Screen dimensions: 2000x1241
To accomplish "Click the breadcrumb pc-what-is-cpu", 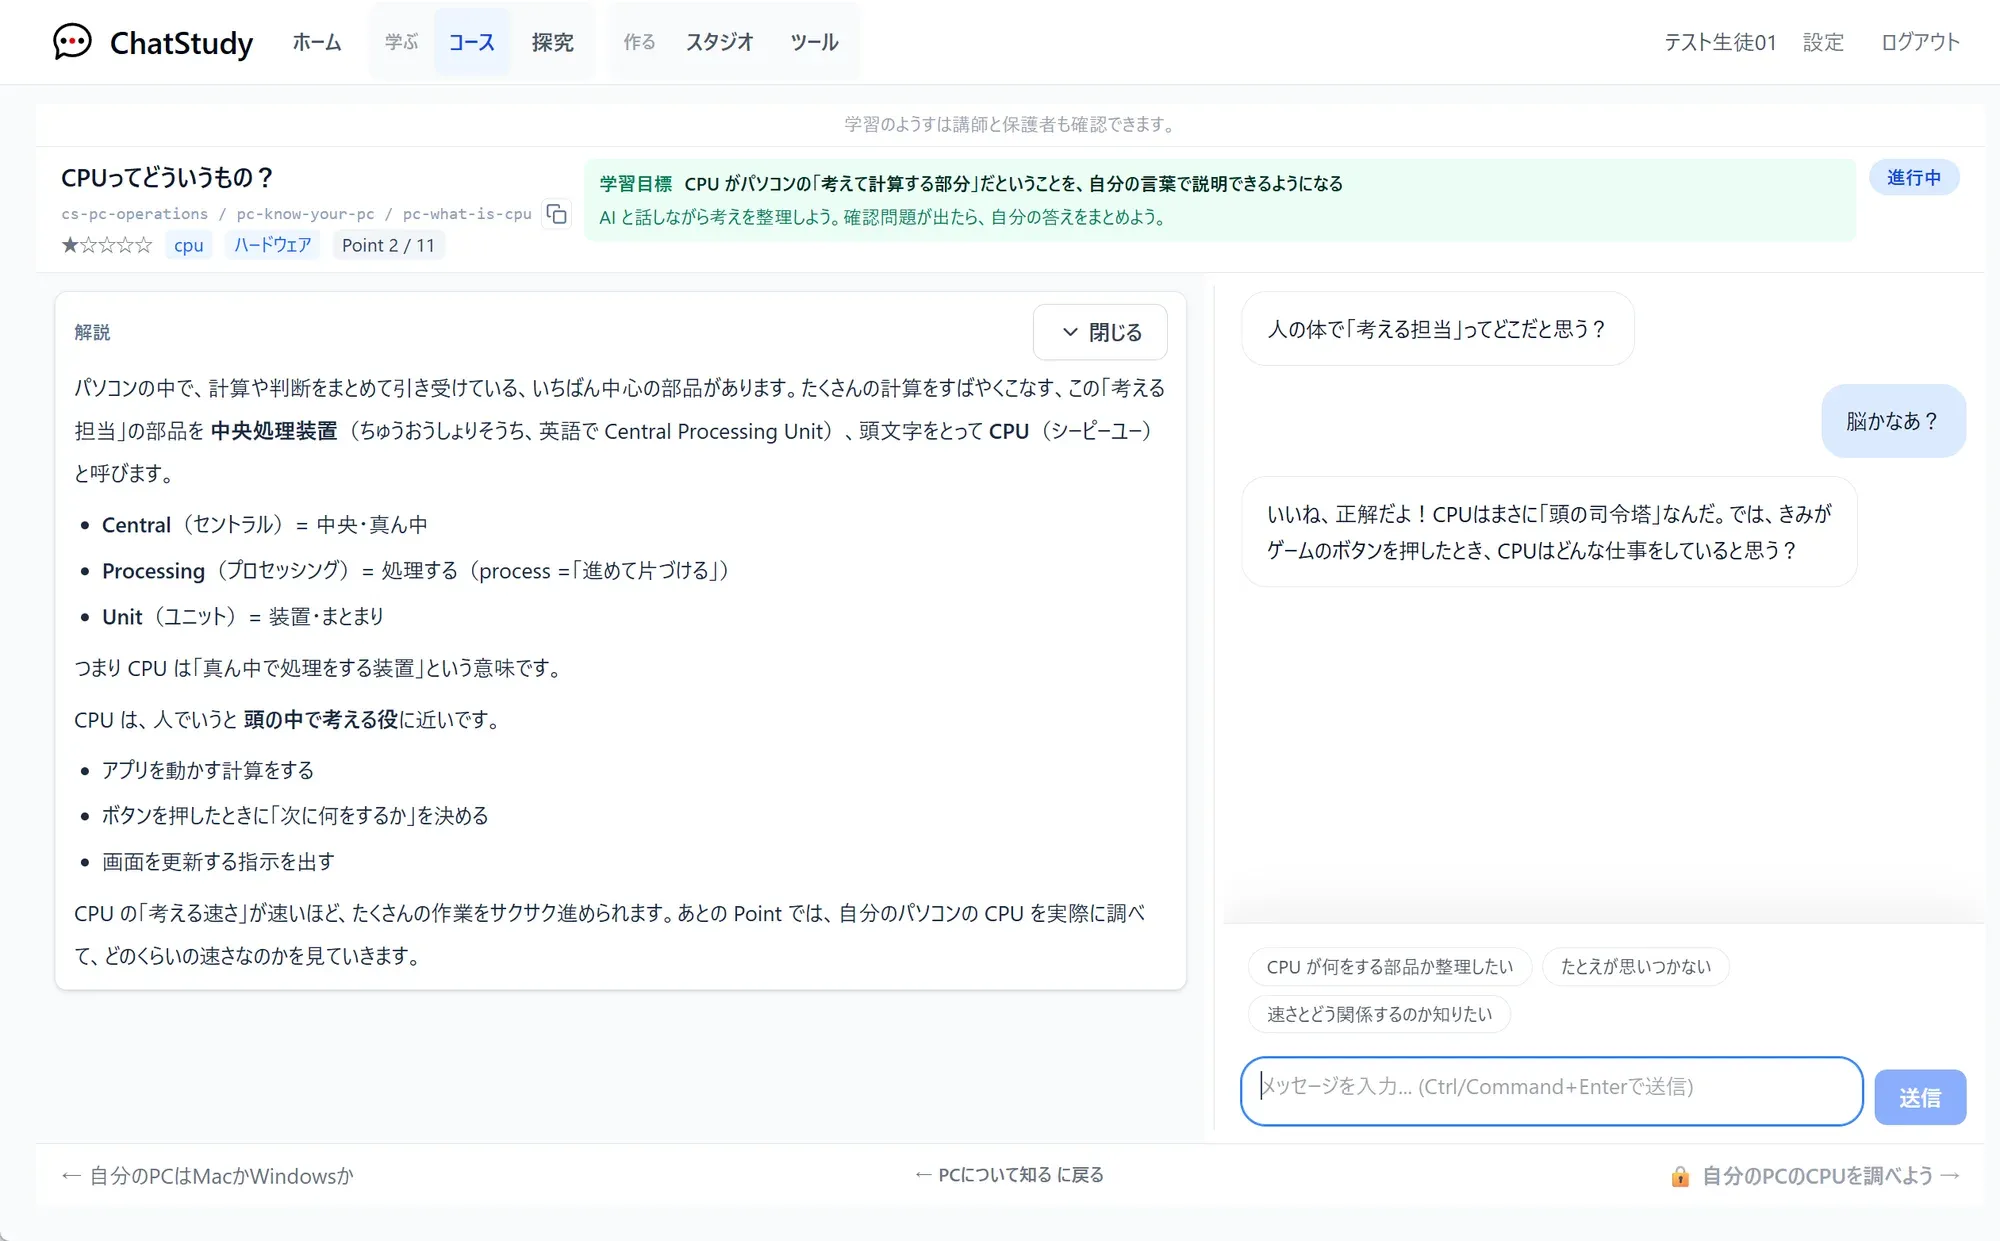I will click(x=467, y=214).
